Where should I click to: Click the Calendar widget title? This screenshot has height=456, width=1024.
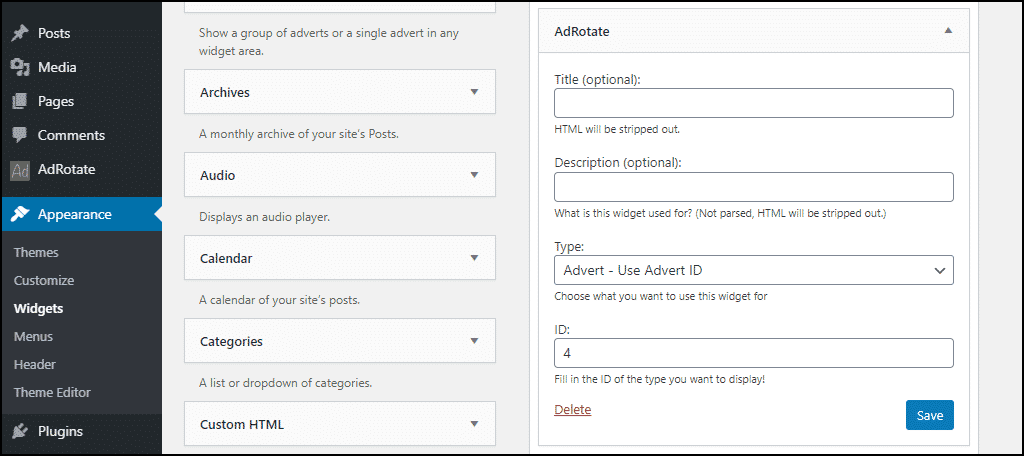[x=226, y=259]
